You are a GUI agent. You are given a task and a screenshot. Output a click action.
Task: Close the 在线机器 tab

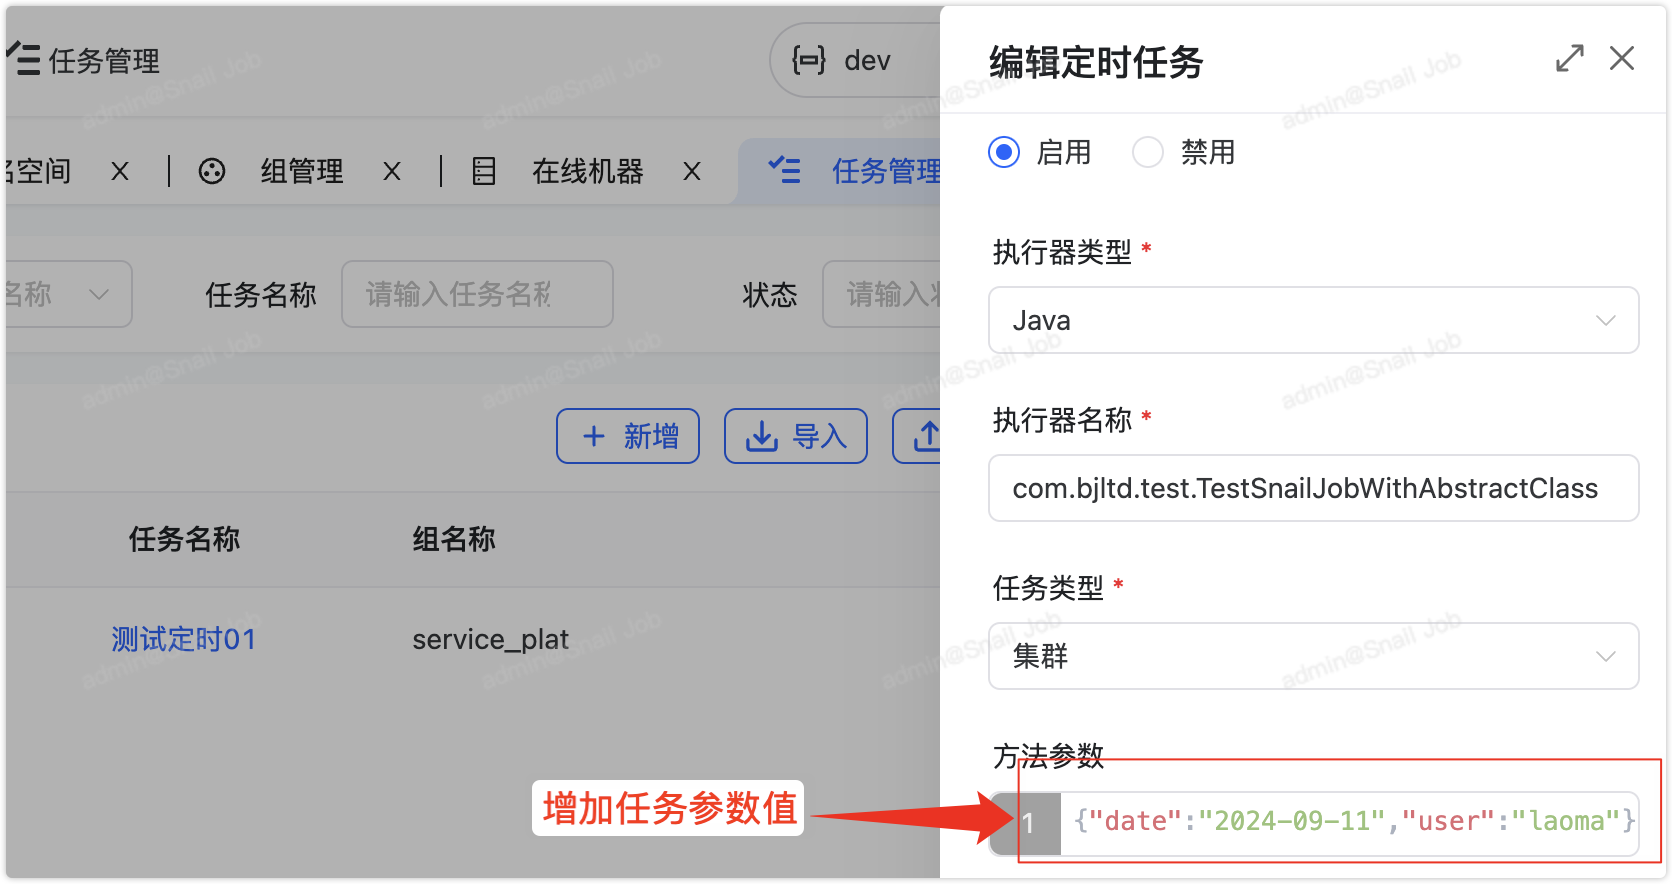(x=691, y=172)
